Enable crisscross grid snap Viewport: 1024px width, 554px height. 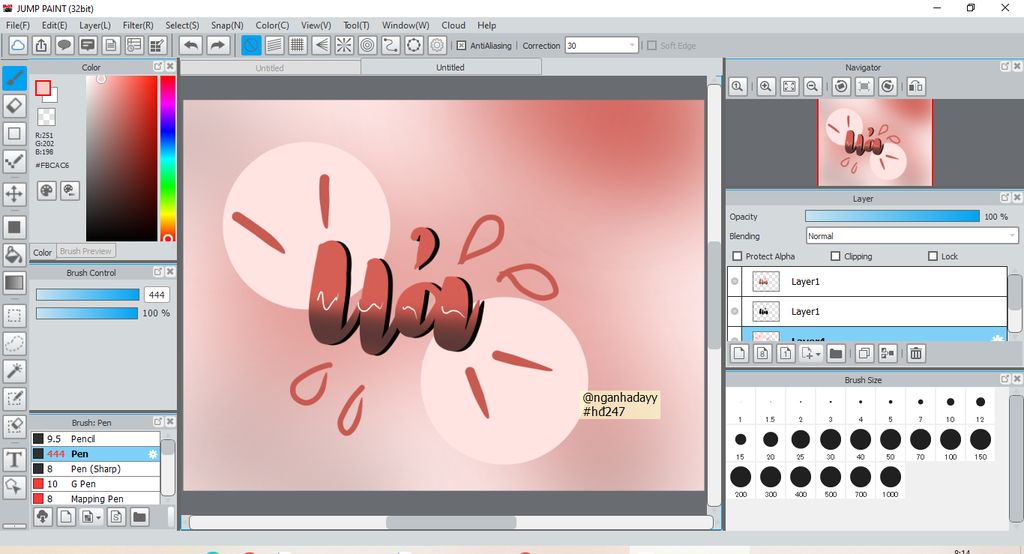pyautogui.click(x=298, y=45)
